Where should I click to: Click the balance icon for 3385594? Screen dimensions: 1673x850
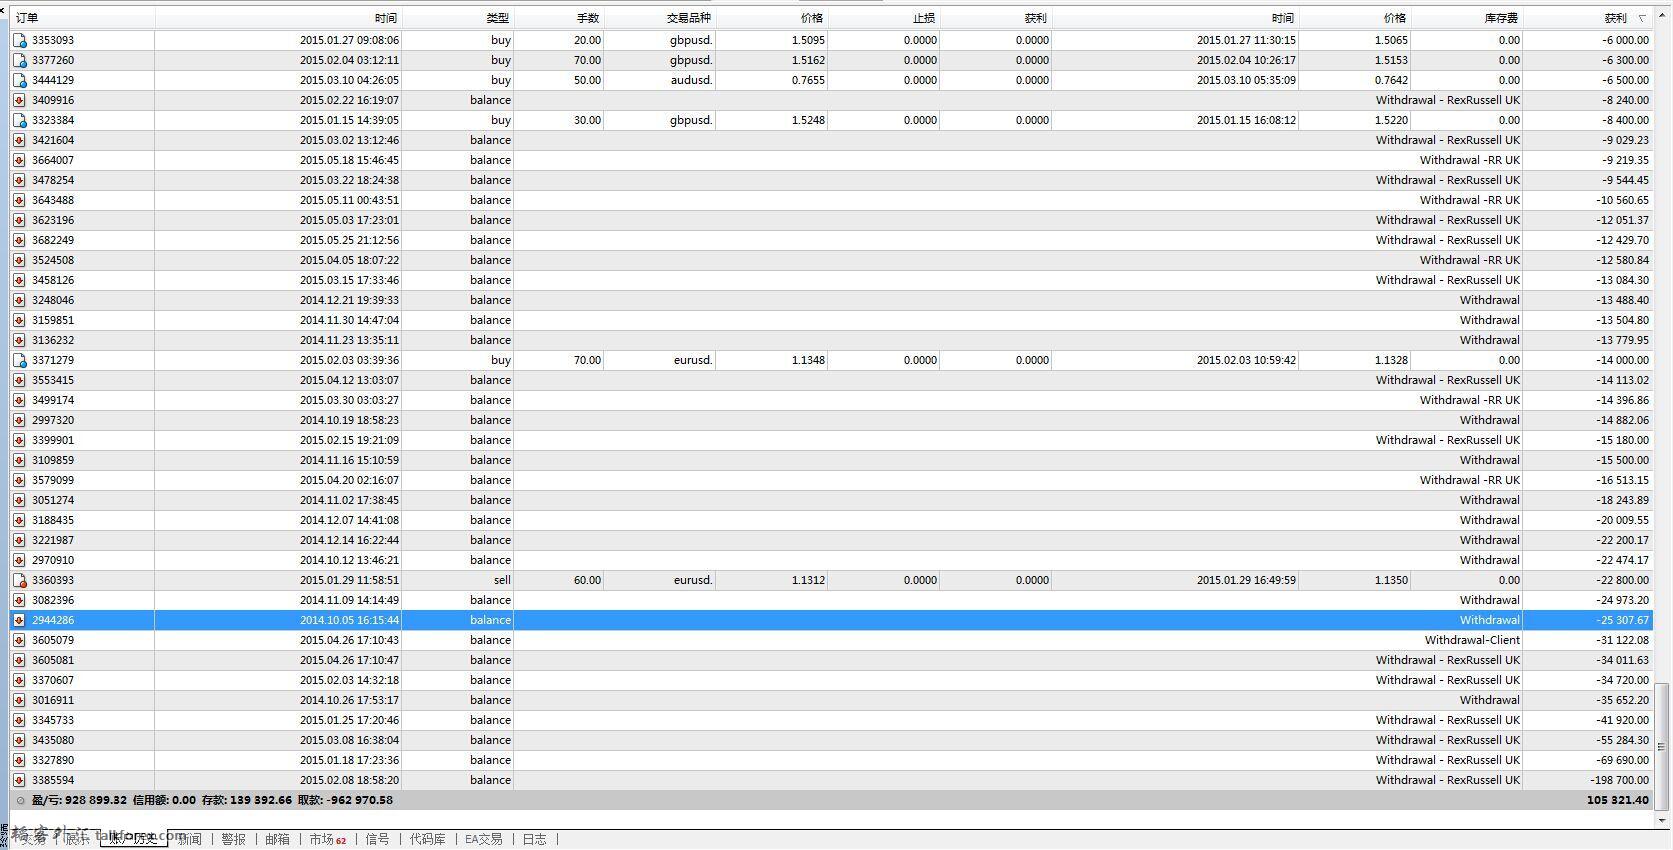[19, 780]
